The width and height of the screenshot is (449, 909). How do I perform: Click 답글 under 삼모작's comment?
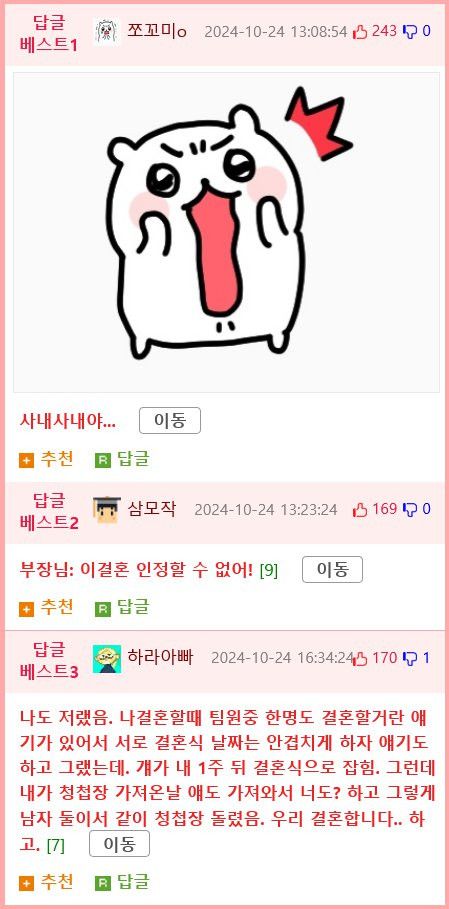122,608
